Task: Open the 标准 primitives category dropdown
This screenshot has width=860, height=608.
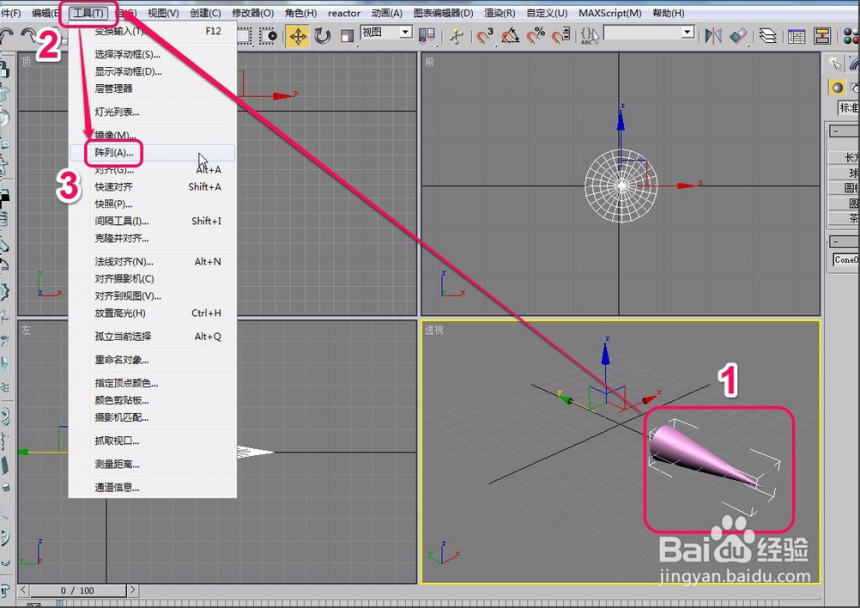Action: (848, 107)
